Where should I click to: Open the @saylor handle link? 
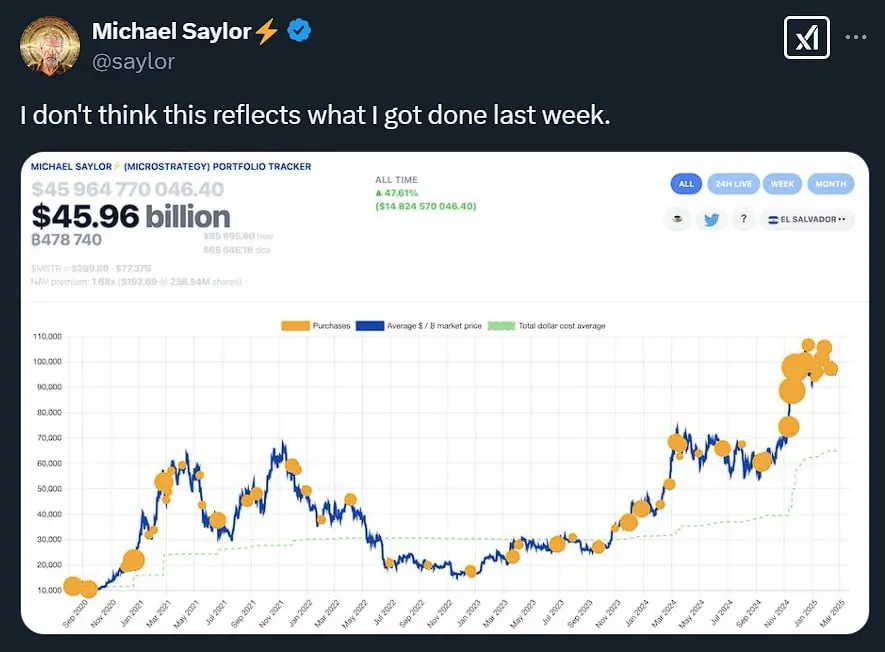tap(133, 62)
